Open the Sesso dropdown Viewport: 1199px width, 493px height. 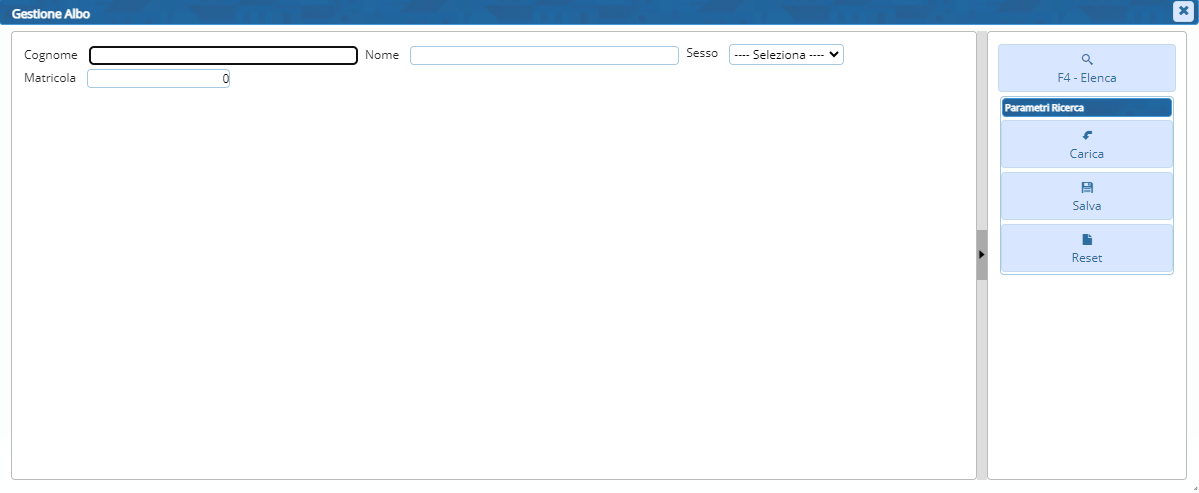tap(786, 55)
